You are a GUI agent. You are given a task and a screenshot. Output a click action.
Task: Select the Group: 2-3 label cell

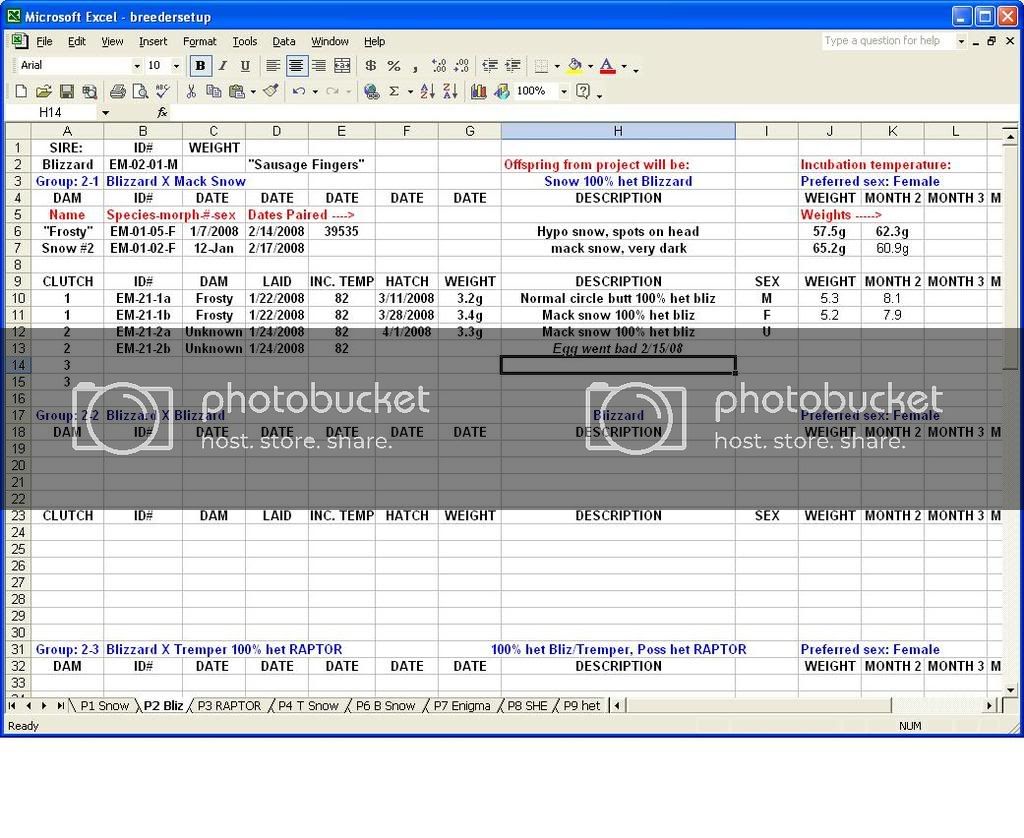tap(66, 649)
